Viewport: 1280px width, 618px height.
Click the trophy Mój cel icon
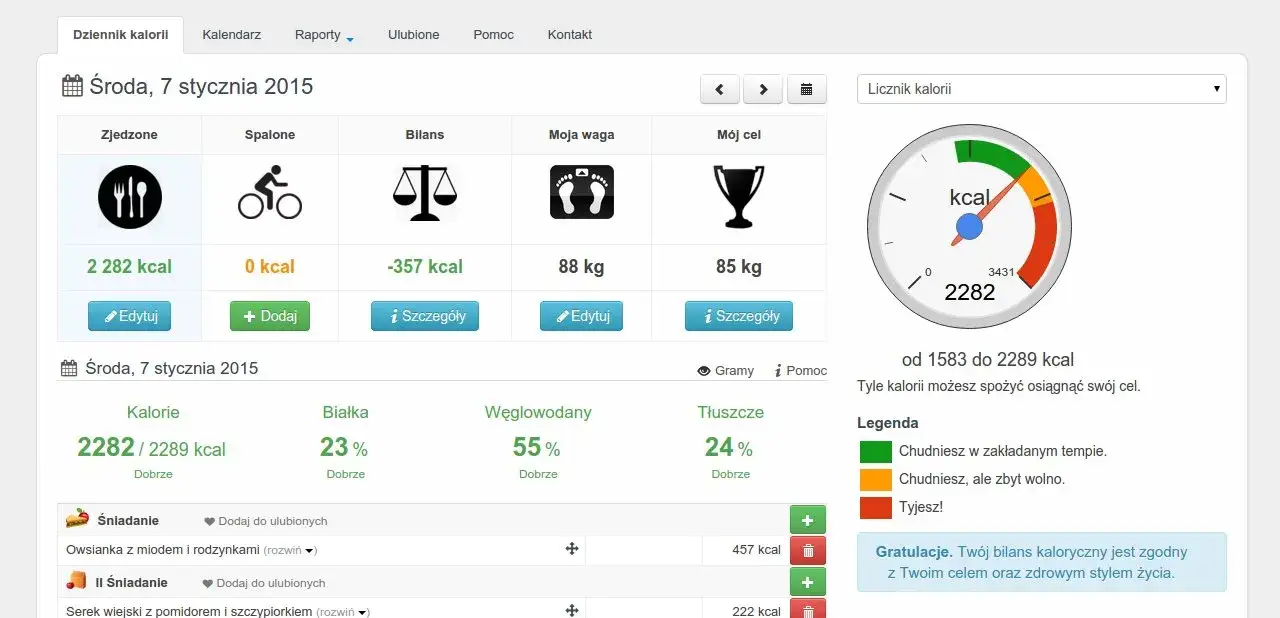click(738, 195)
